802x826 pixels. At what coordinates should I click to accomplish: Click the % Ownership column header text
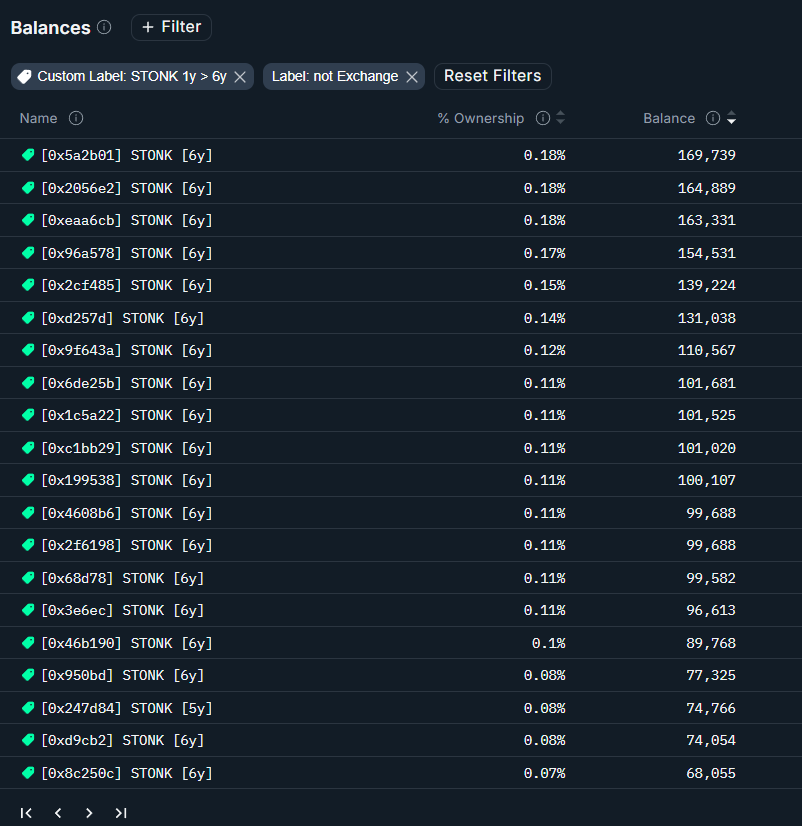tap(481, 118)
